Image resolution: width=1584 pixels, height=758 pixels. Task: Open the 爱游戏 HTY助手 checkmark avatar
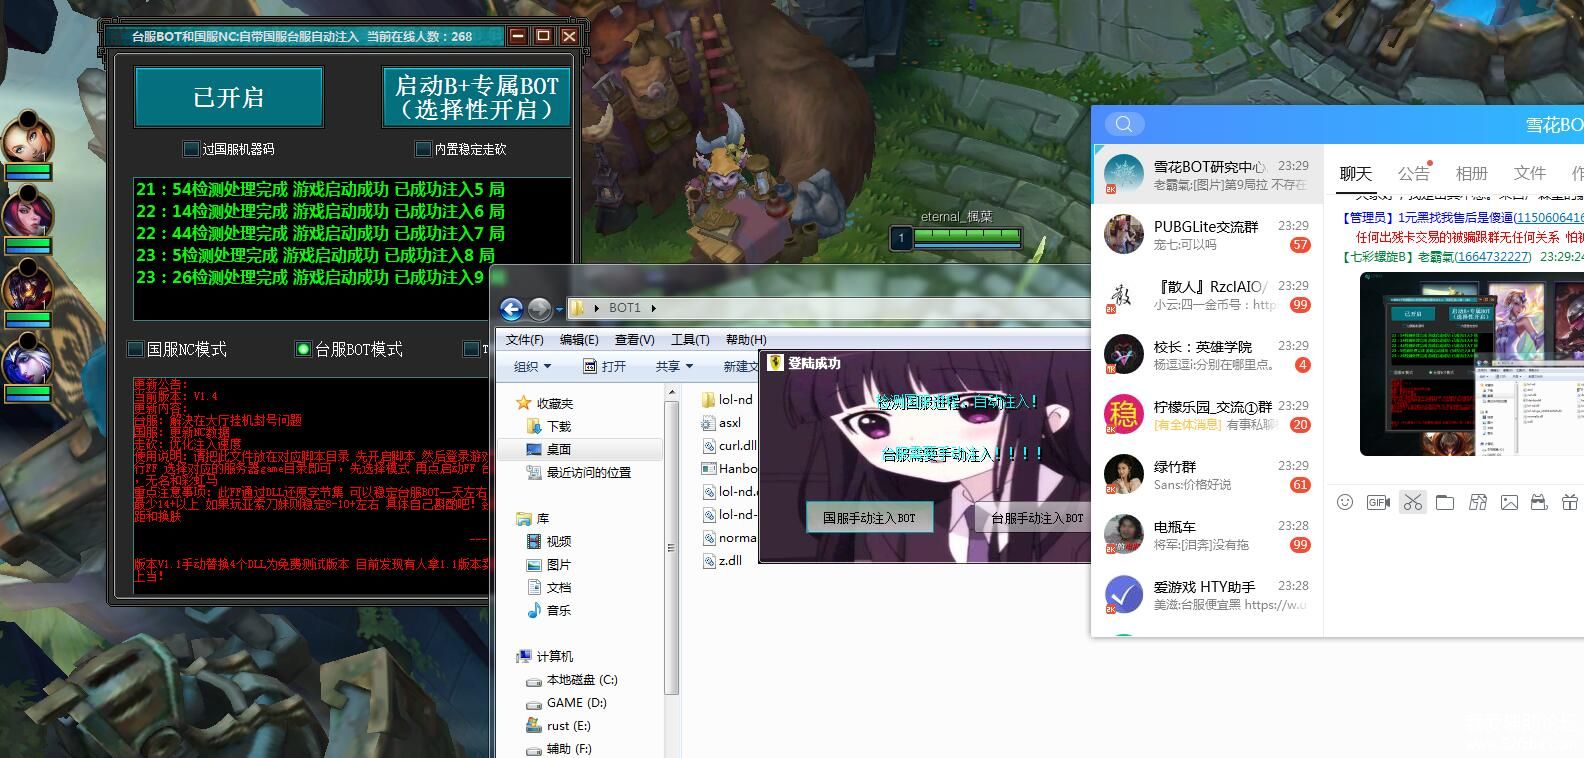pos(1123,594)
